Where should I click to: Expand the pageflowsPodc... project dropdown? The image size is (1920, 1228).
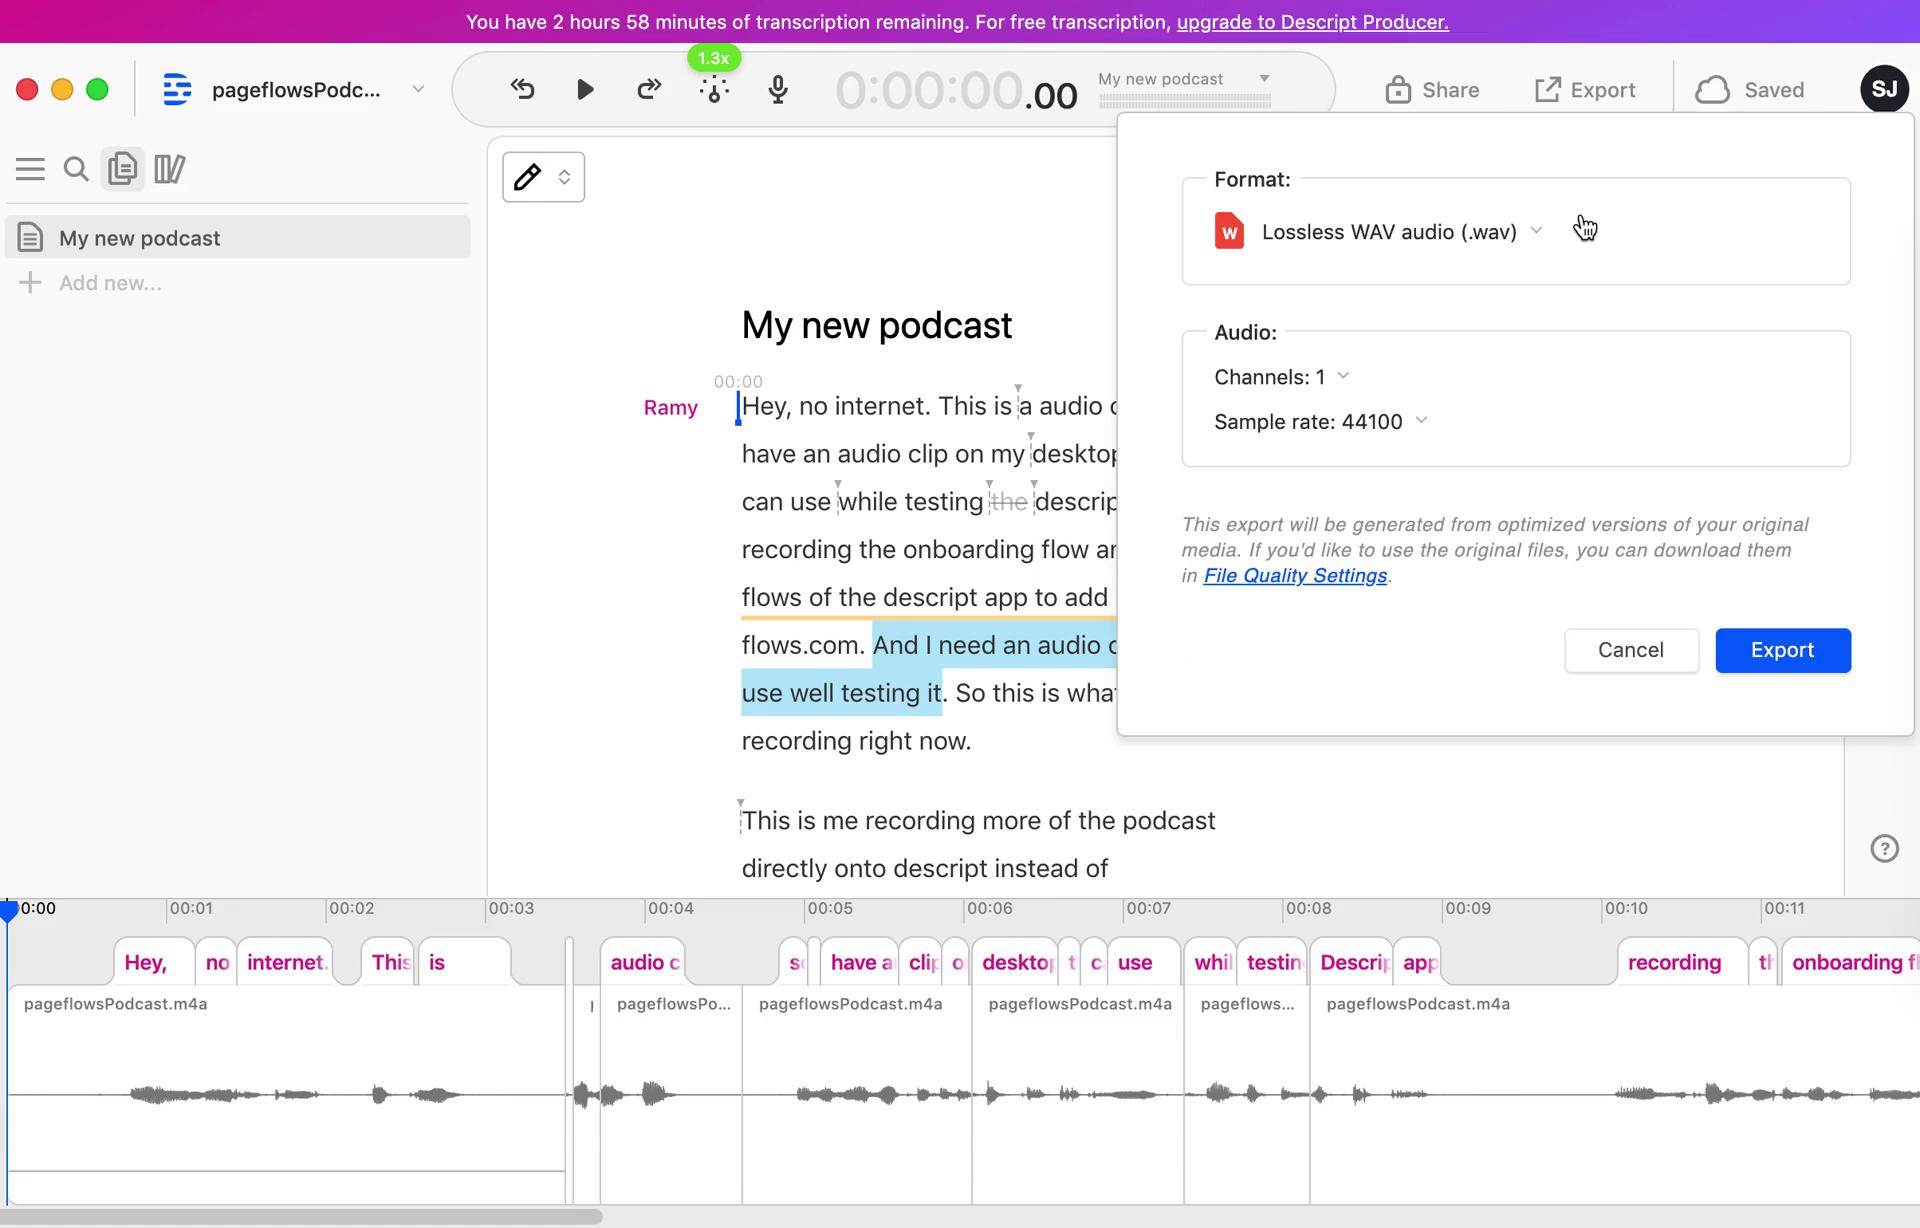(418, 90)
